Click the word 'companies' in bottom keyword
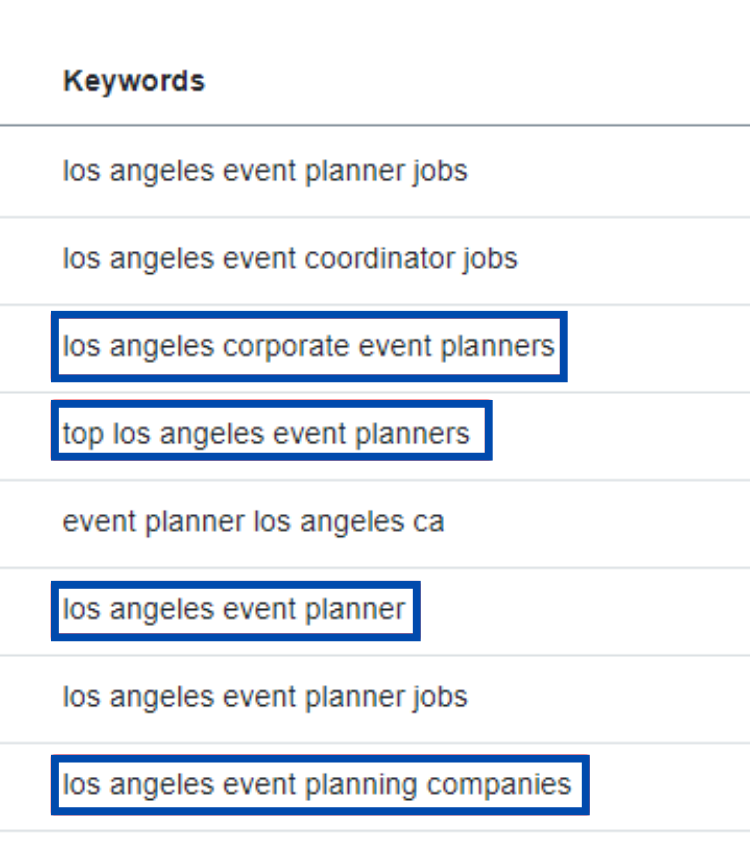 499,785
